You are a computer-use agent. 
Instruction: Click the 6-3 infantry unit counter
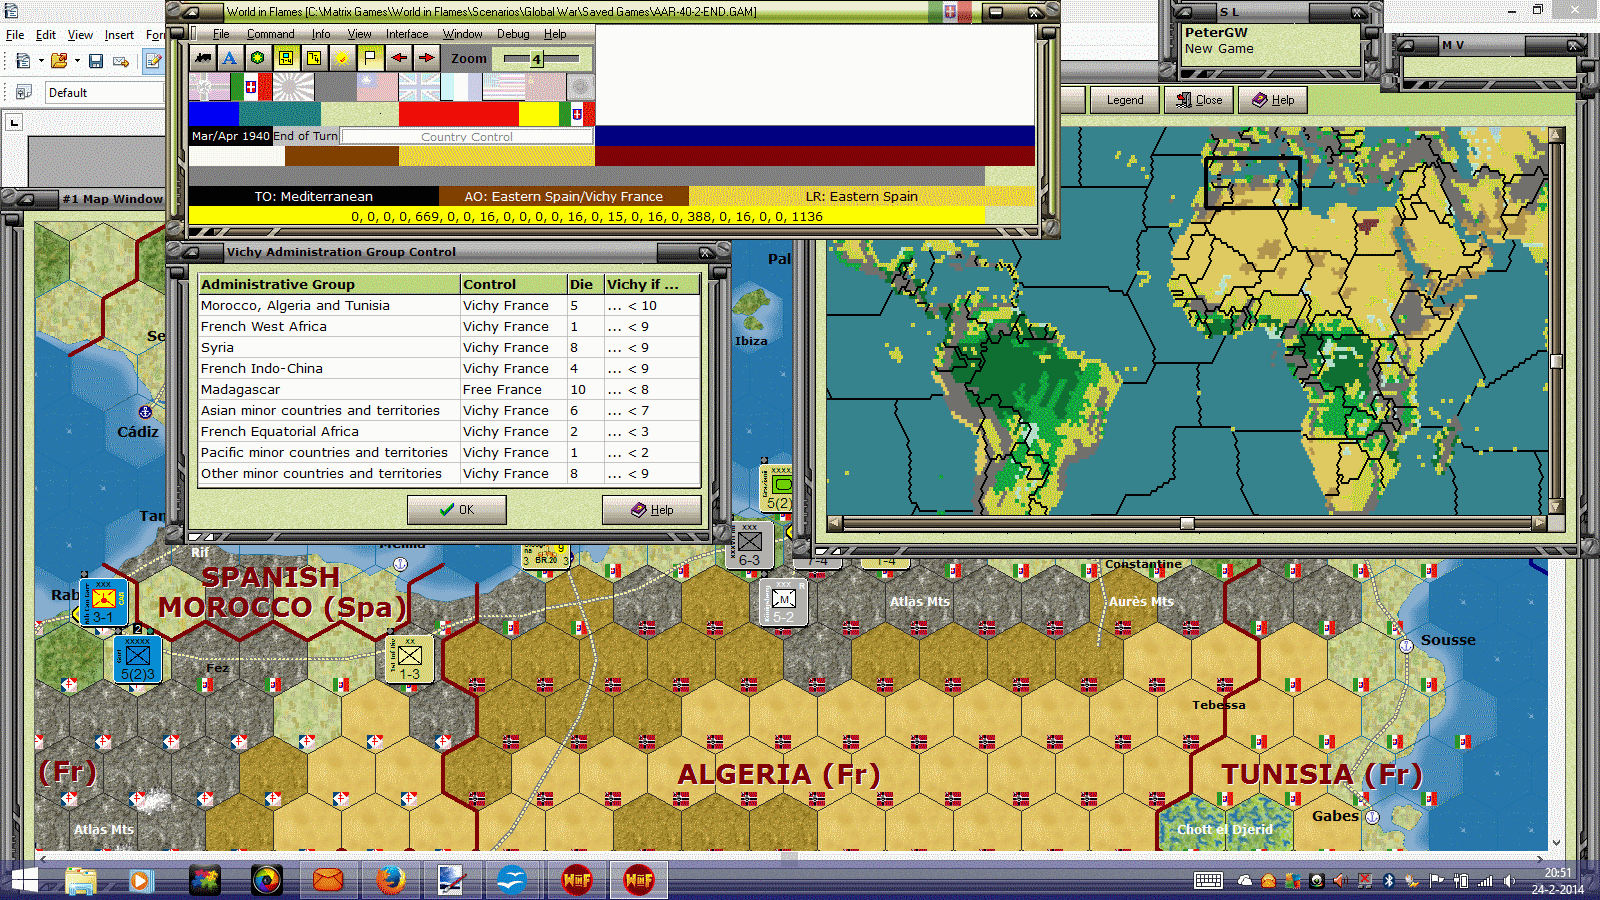click(750, 546)
